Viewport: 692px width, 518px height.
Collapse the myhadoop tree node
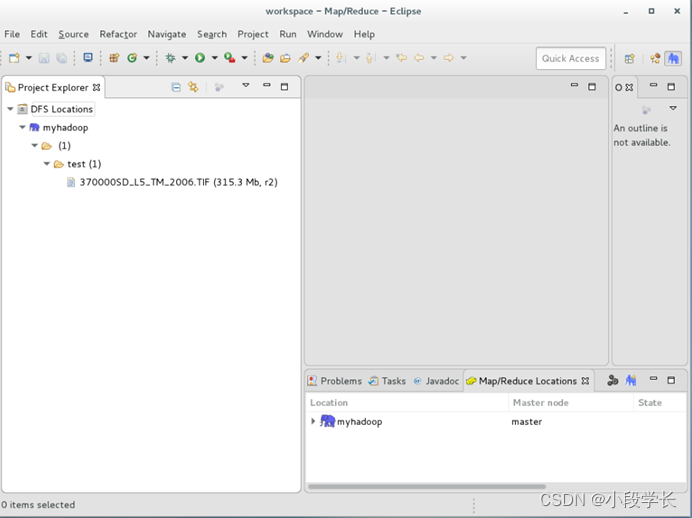22,127
